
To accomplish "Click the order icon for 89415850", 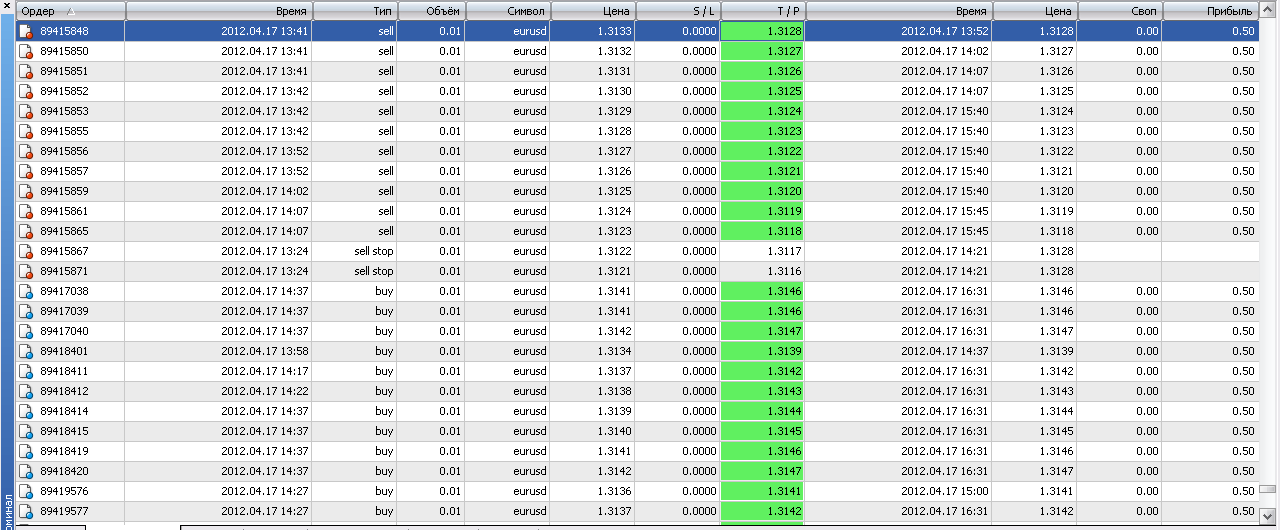I will click(x=26, y=51).
